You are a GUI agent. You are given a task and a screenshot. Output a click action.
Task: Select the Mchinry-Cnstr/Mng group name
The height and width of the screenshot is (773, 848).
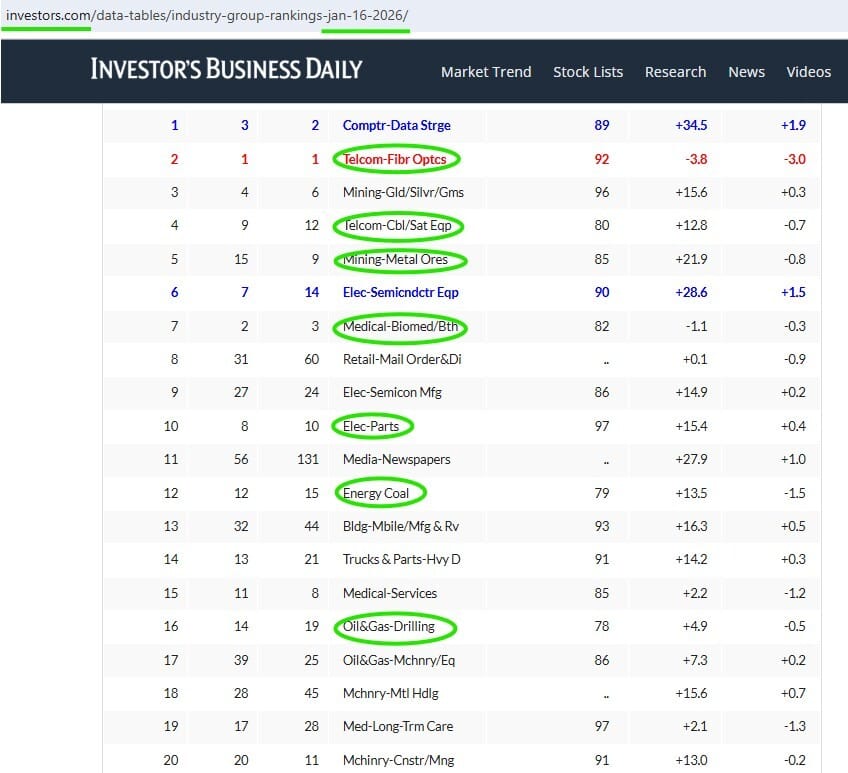[398, 761]
